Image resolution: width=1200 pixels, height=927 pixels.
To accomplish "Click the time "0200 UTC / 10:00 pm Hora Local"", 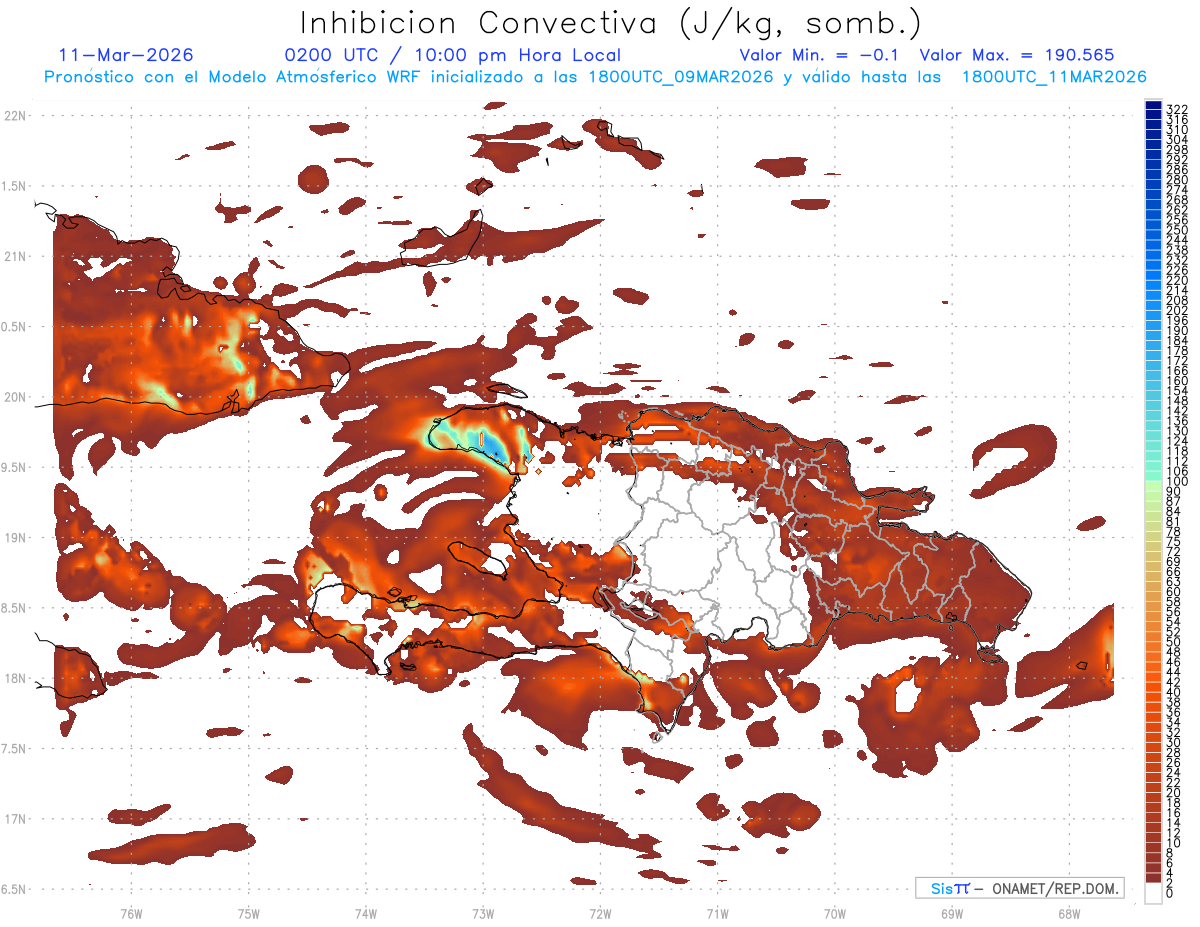I will pyautogui.click(x=453, y=55).
